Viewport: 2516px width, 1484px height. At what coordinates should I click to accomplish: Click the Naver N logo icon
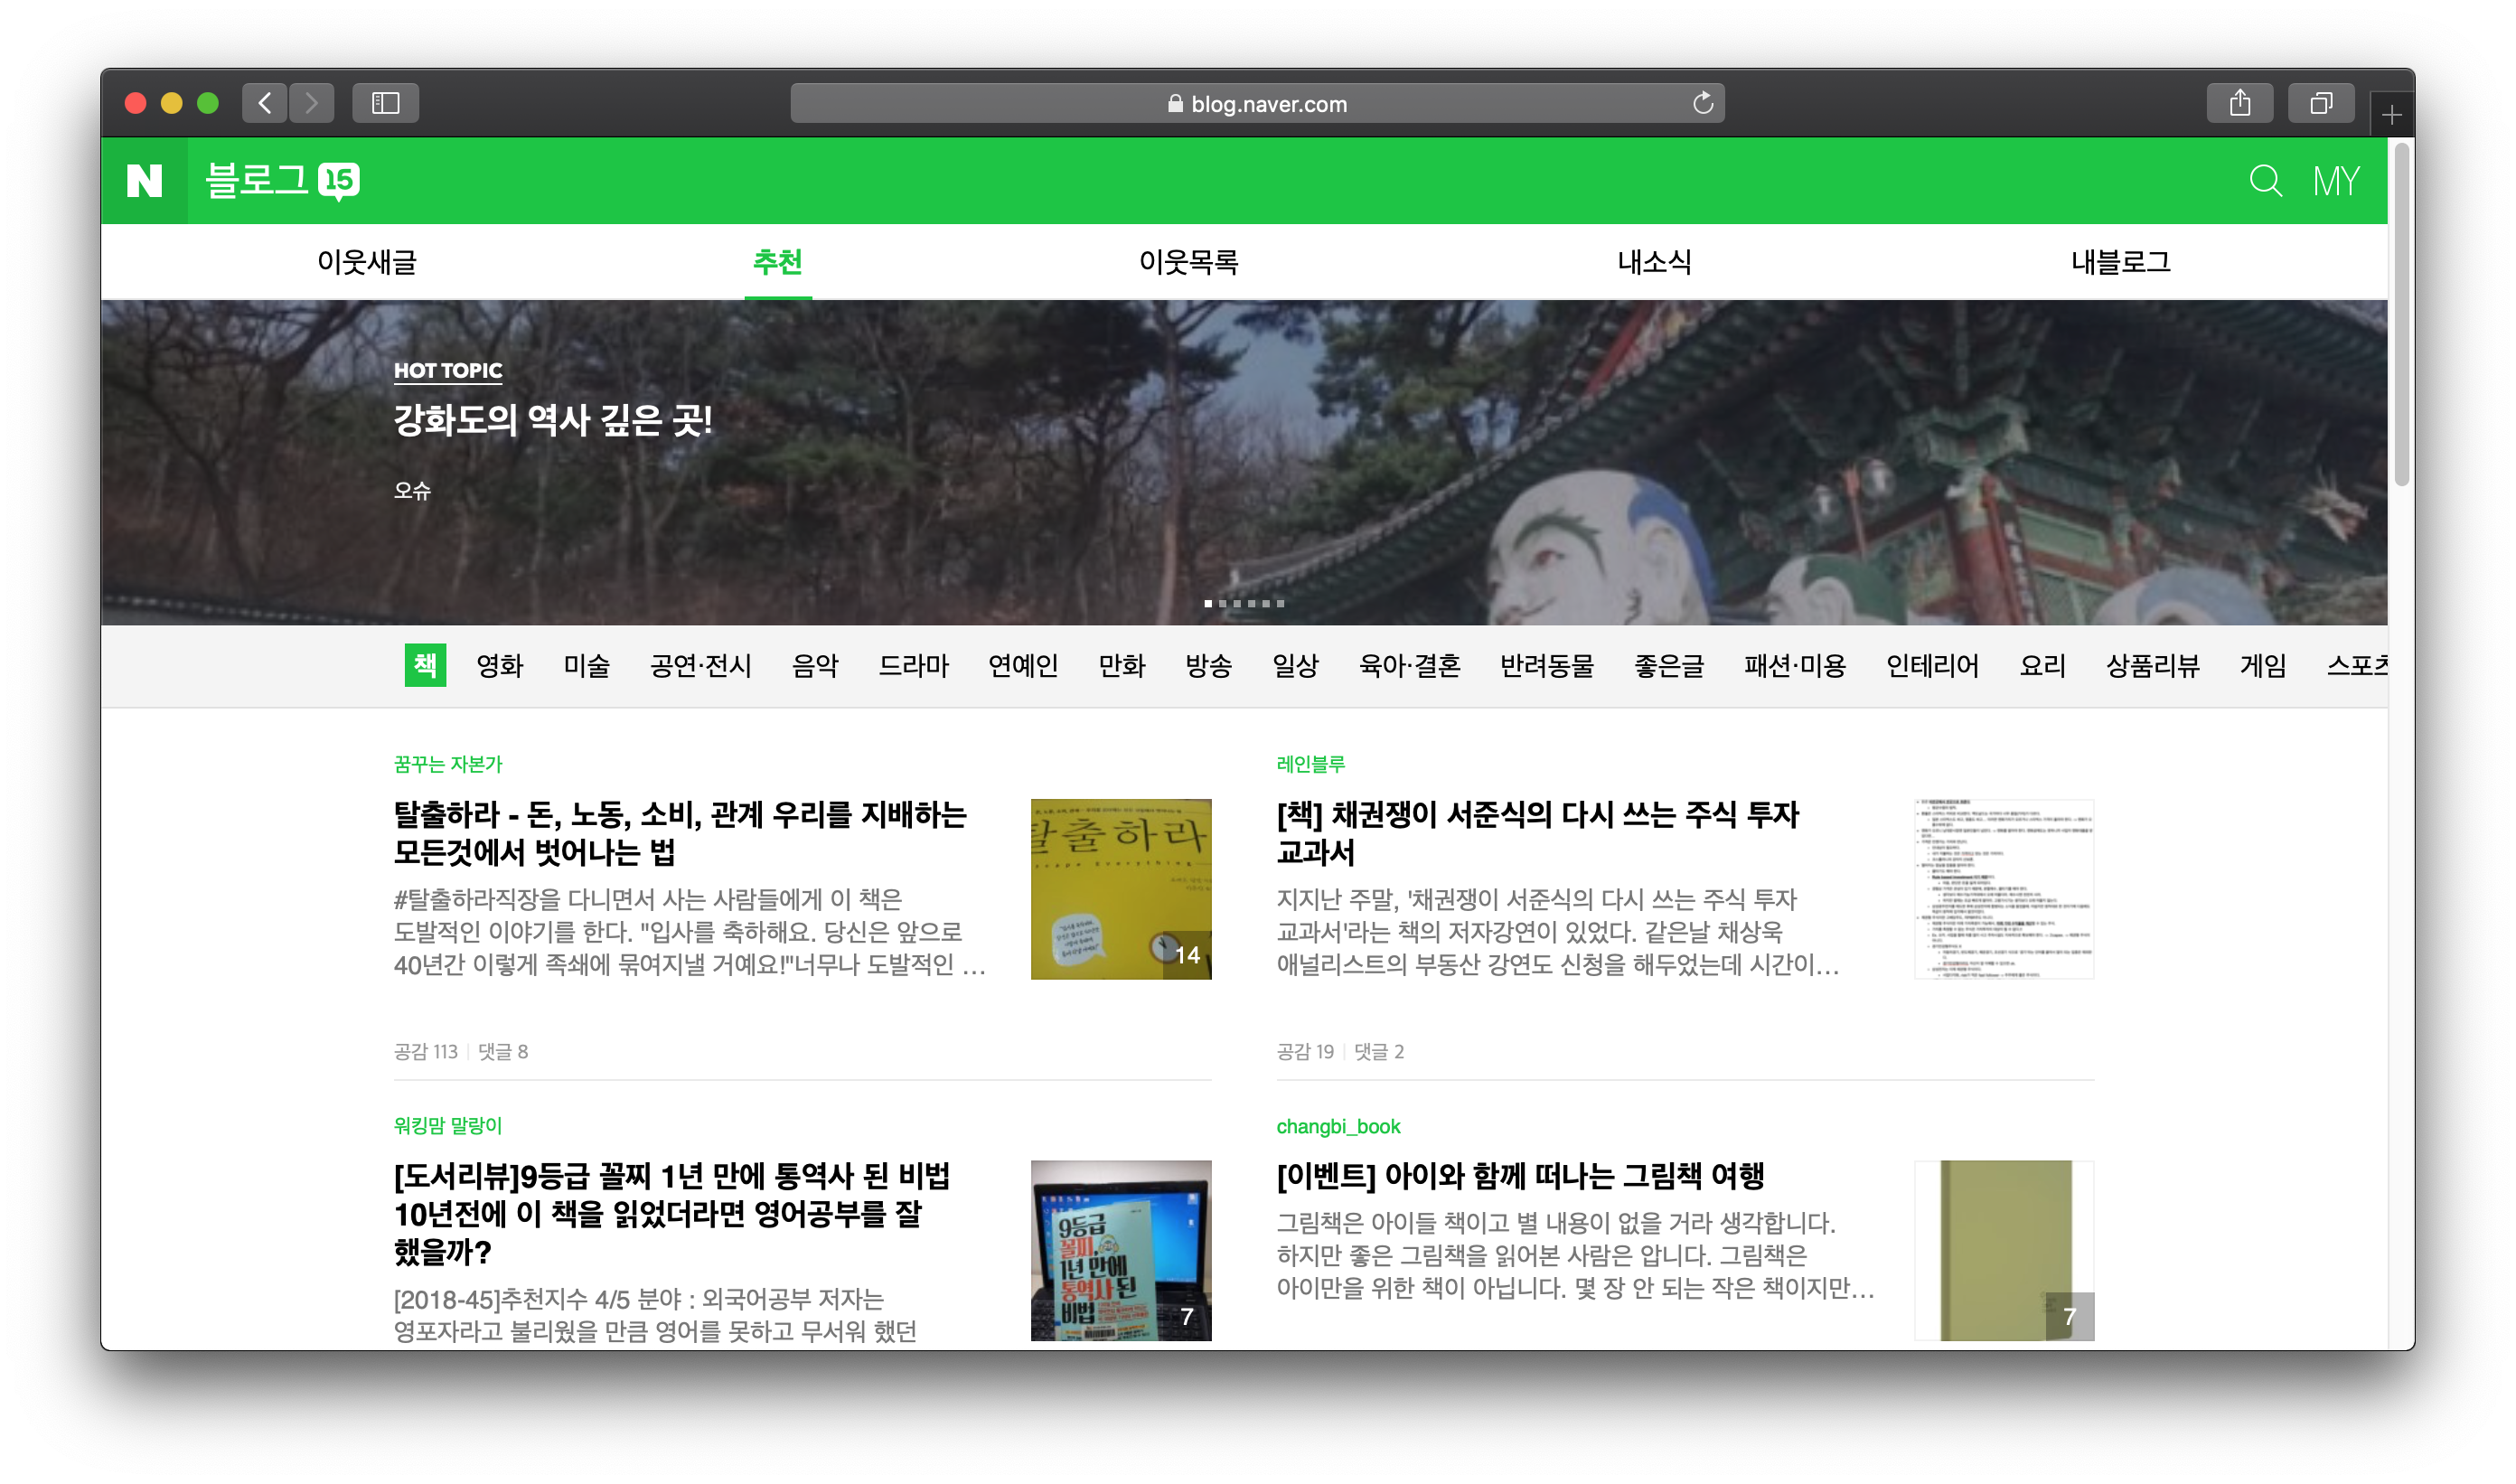click(x=144, y=181)
